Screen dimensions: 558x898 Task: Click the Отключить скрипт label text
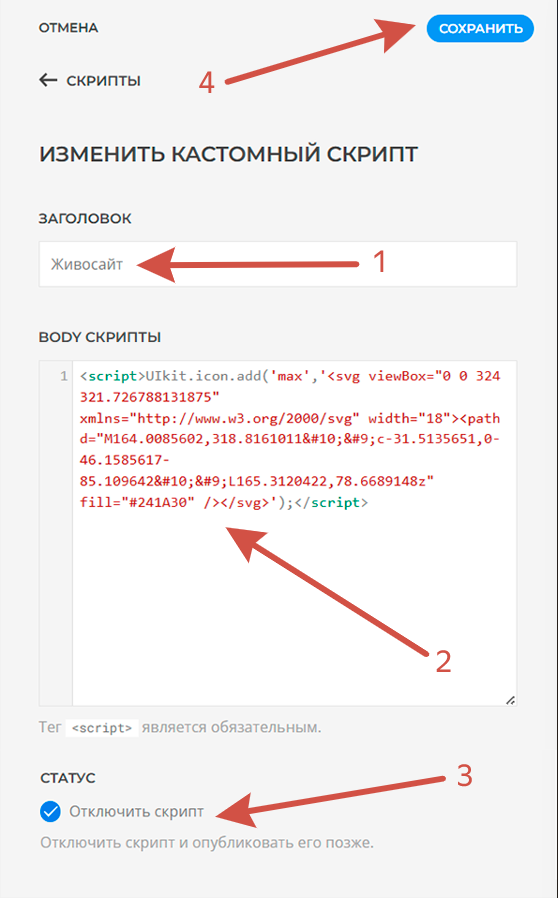click(x=136, y=812)
